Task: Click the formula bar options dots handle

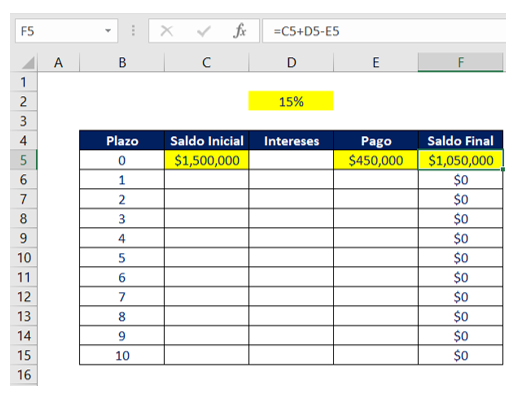Action: 133,31
